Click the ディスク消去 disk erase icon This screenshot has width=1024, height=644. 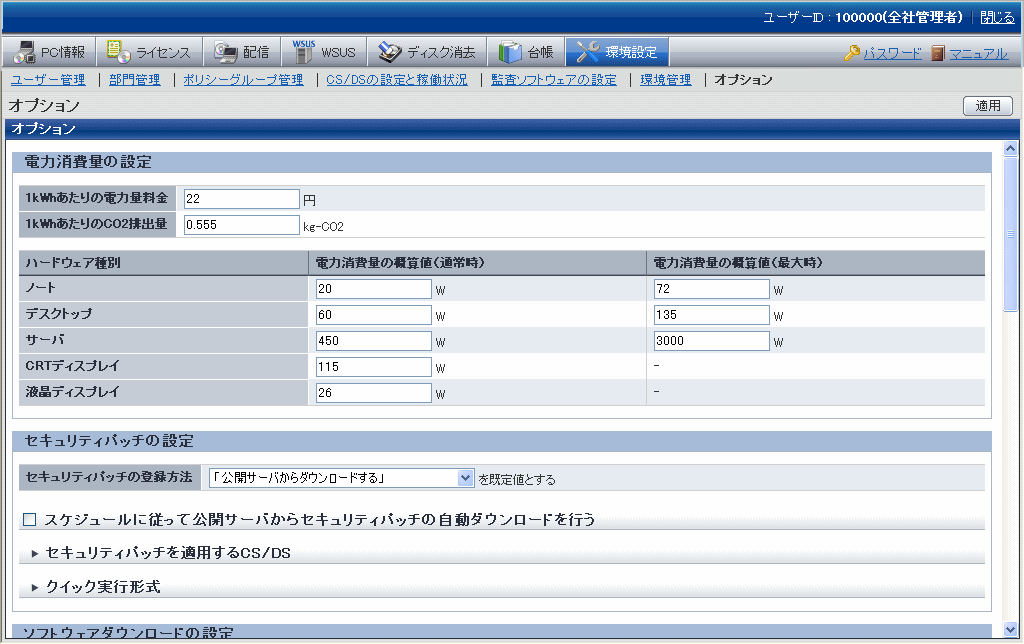coord(390,52)
